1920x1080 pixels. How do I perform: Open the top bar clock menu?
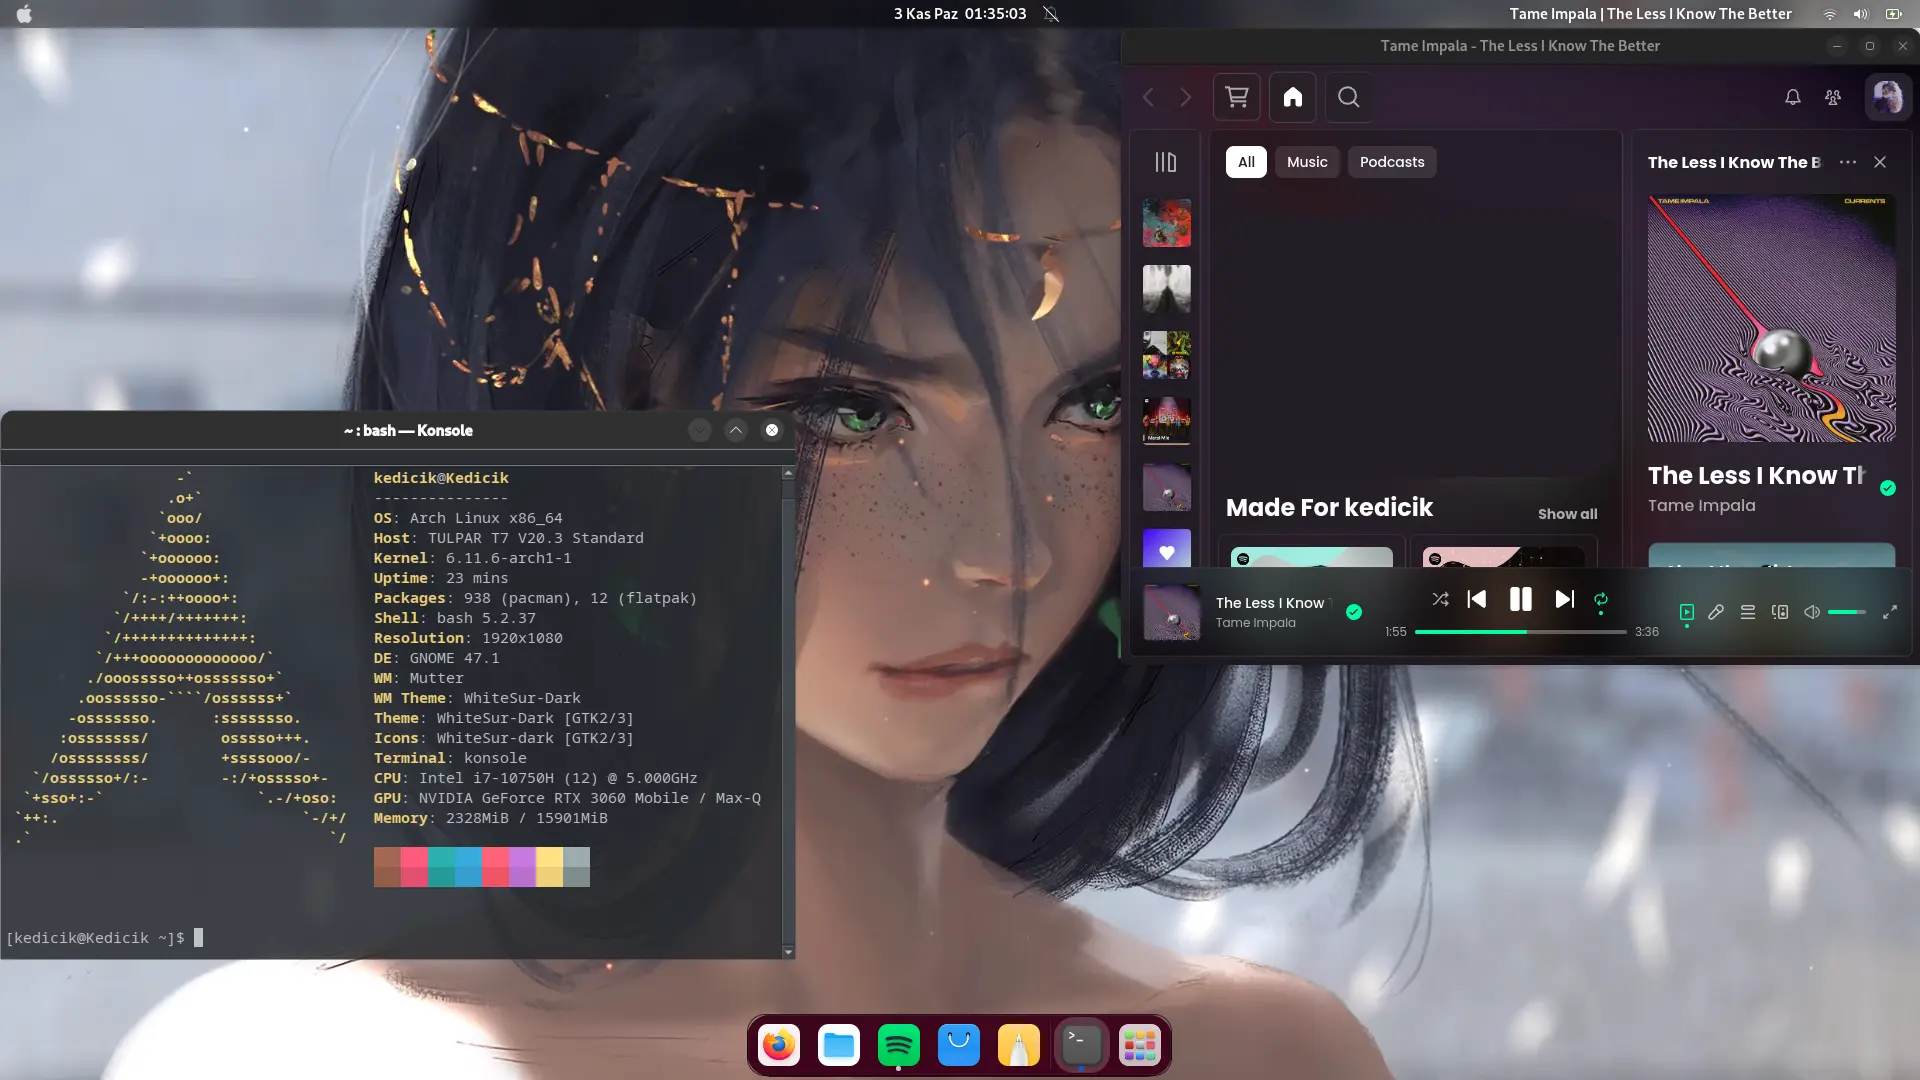coord(960,14)
